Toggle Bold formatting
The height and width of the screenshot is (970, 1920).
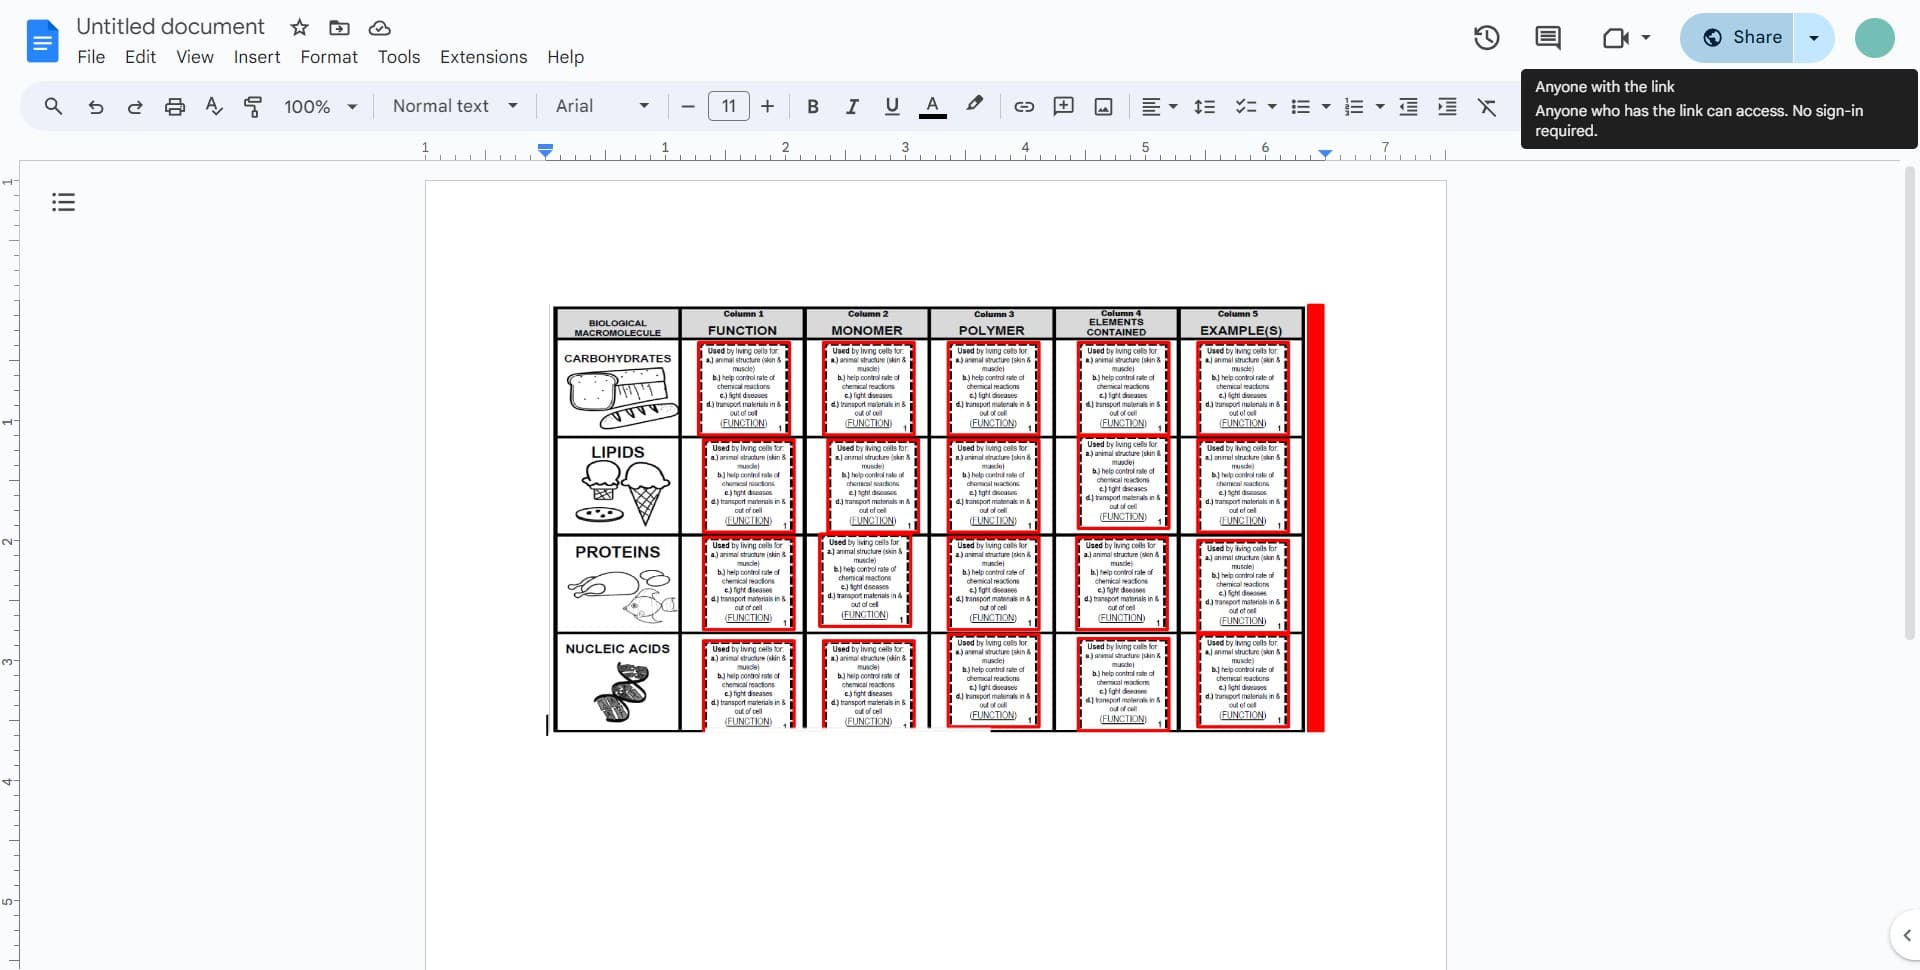(812, 107)
